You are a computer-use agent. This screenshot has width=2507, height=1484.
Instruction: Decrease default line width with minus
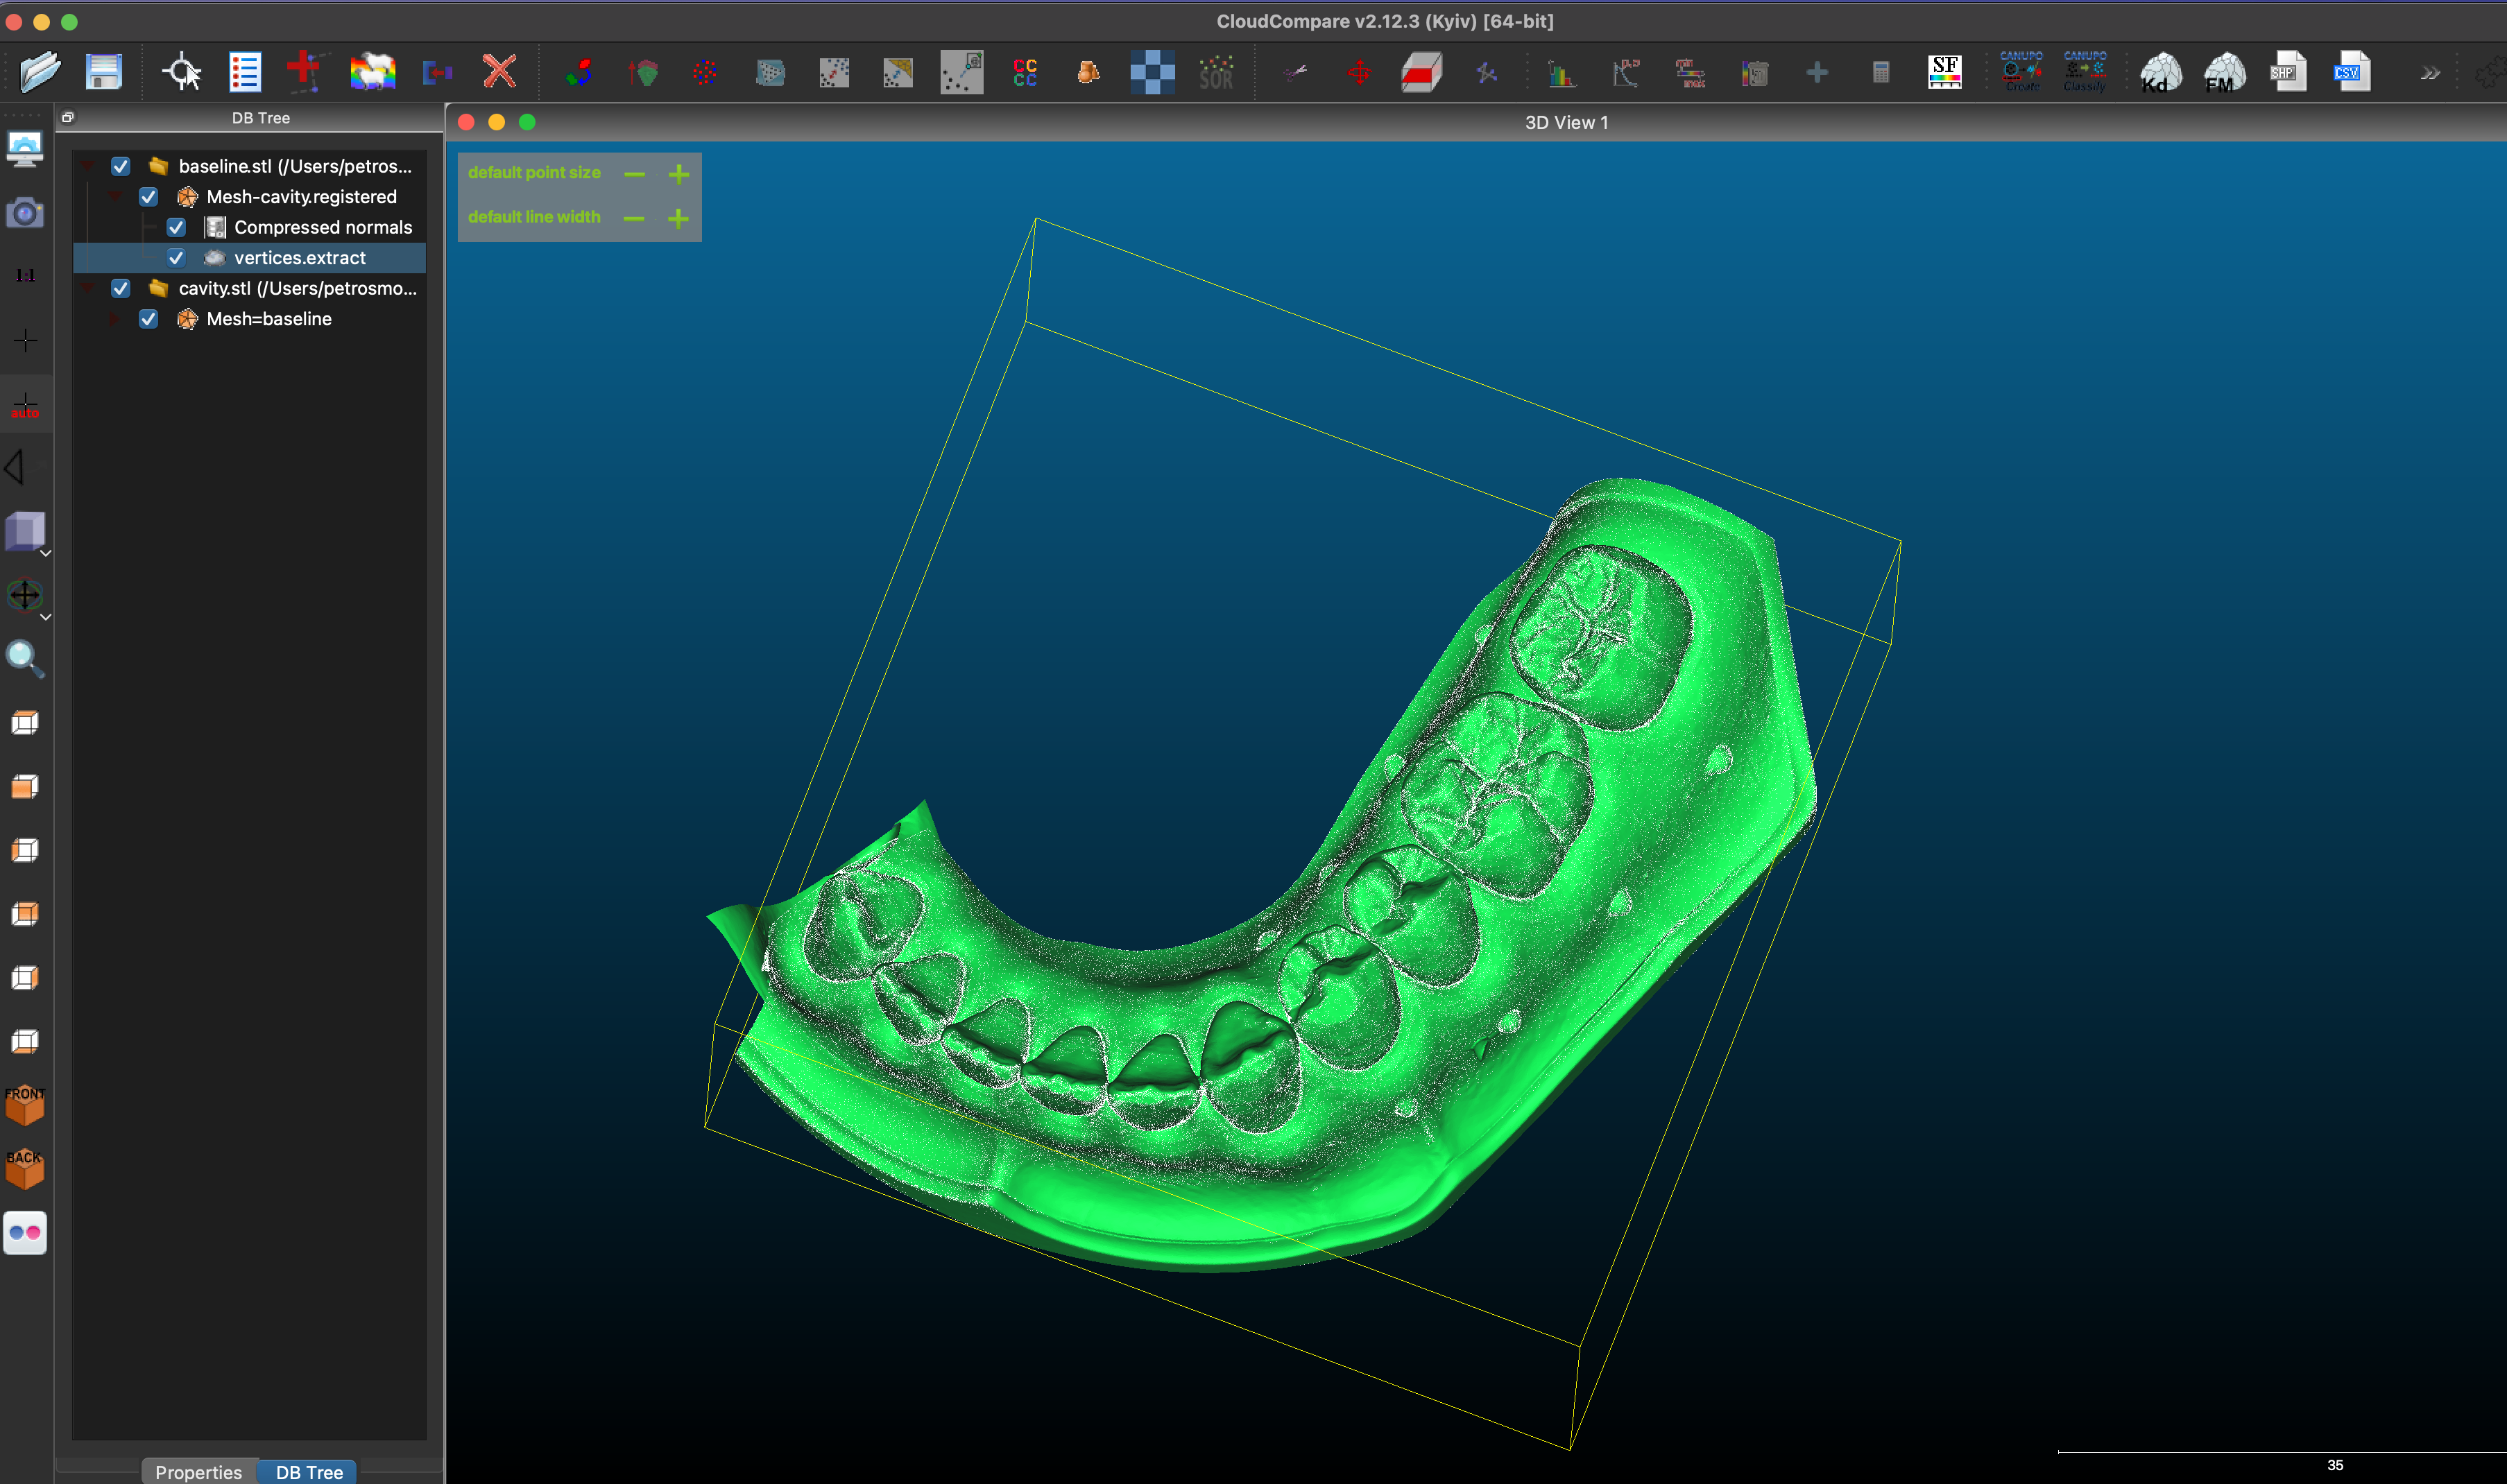(x=634, y=218)
